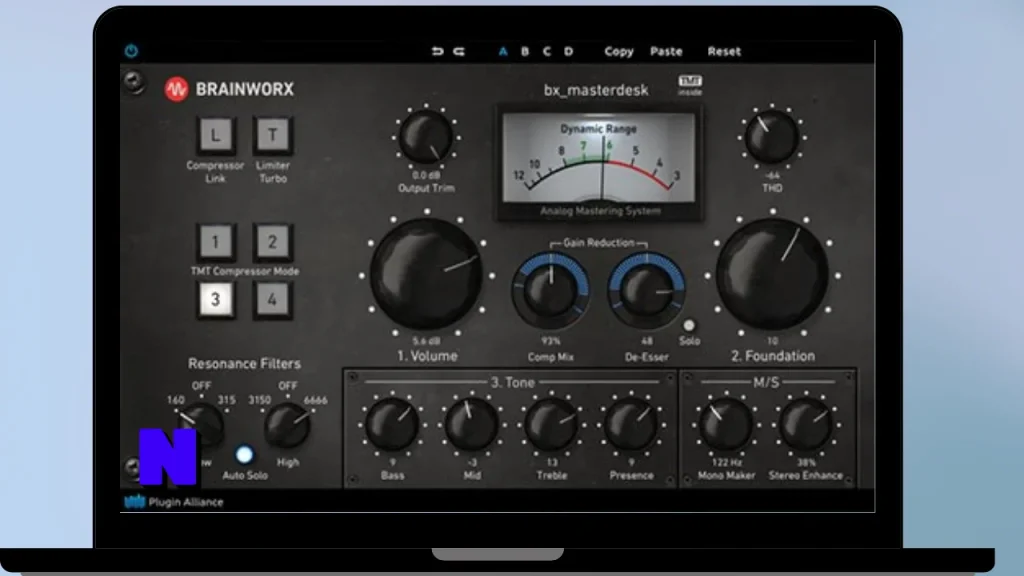Click the Treble tone knob
Screen dimensions: 1024x576
(551, 424)
